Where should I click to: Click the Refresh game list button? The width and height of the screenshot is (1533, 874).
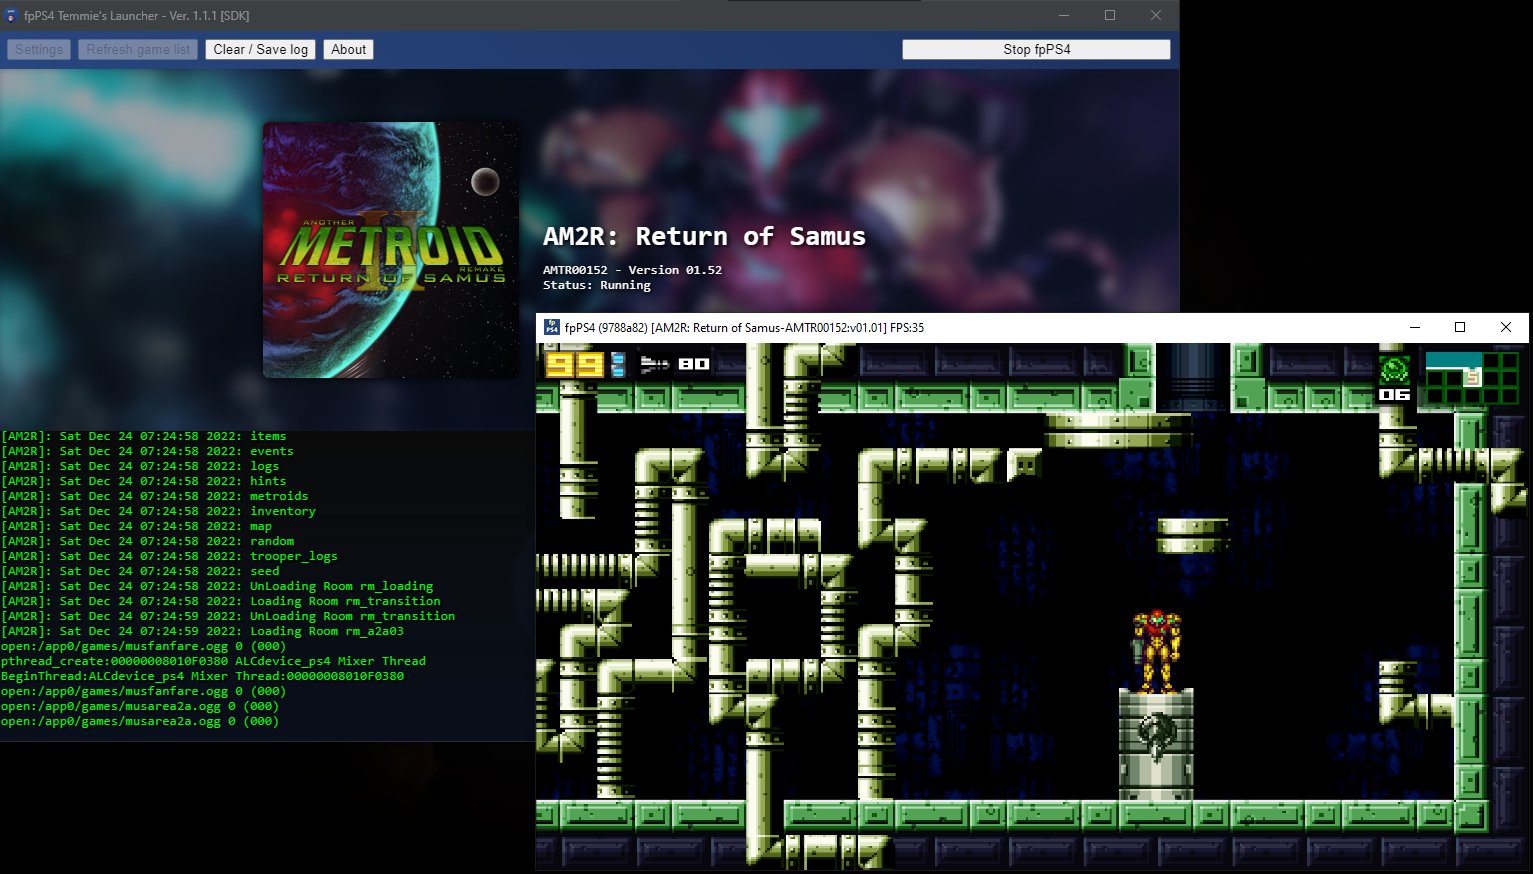tap(138, 49)
